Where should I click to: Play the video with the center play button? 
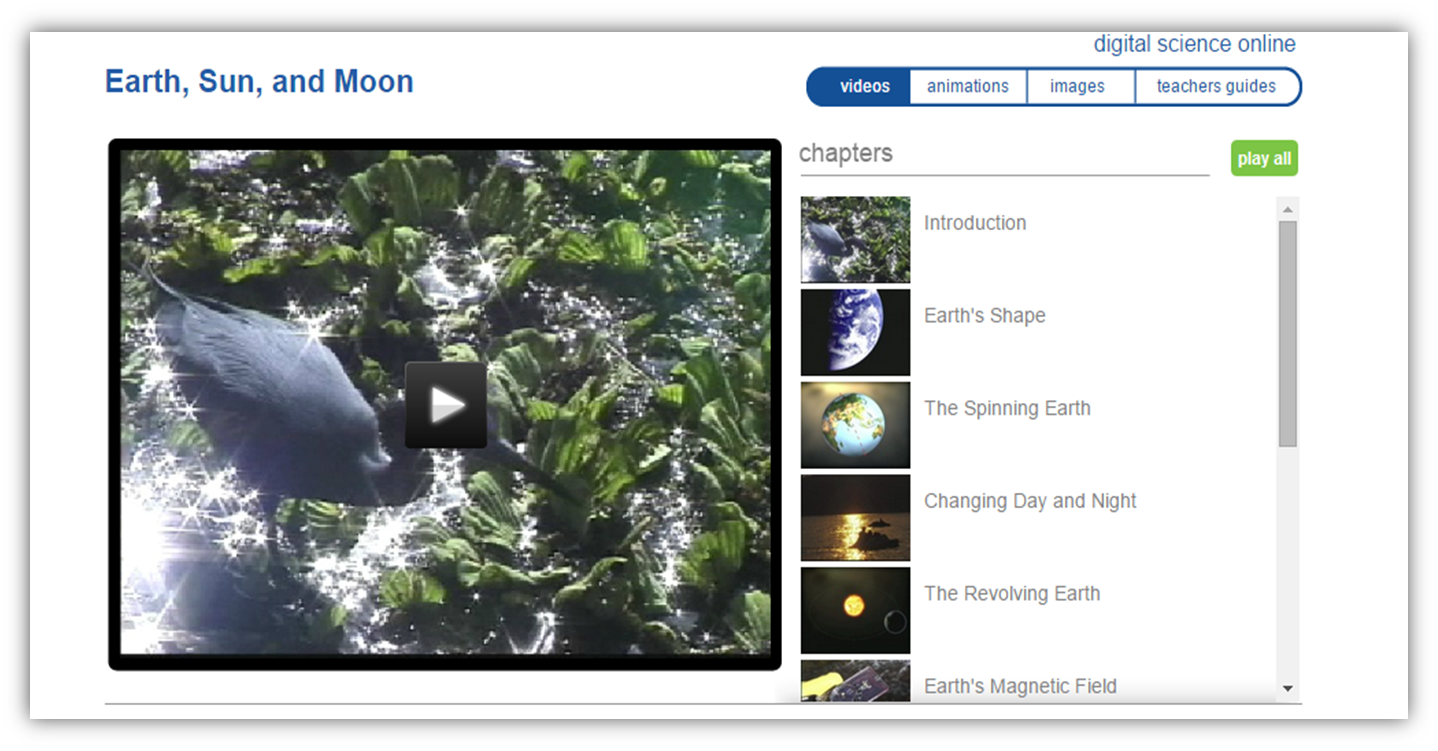coord(446,405)
